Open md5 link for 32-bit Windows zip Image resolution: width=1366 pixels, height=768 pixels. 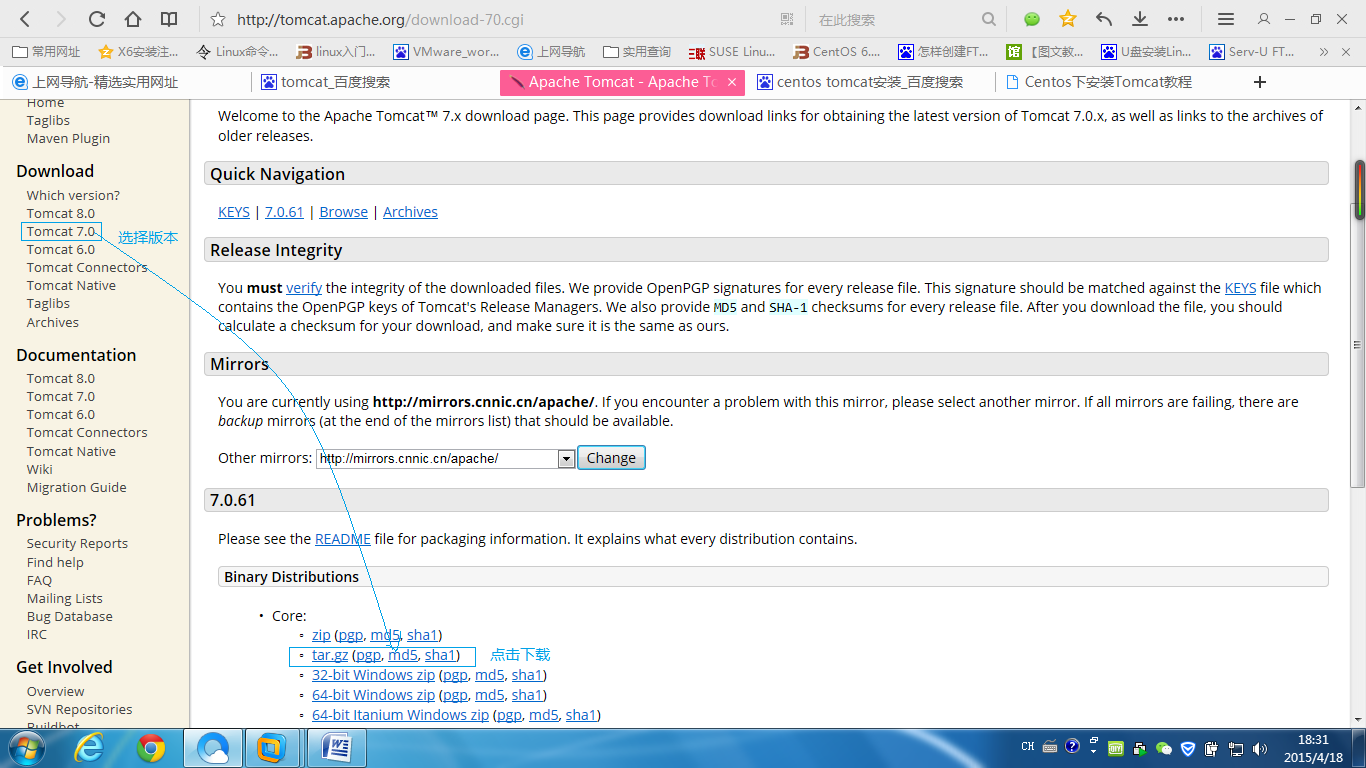coord(490,675)
